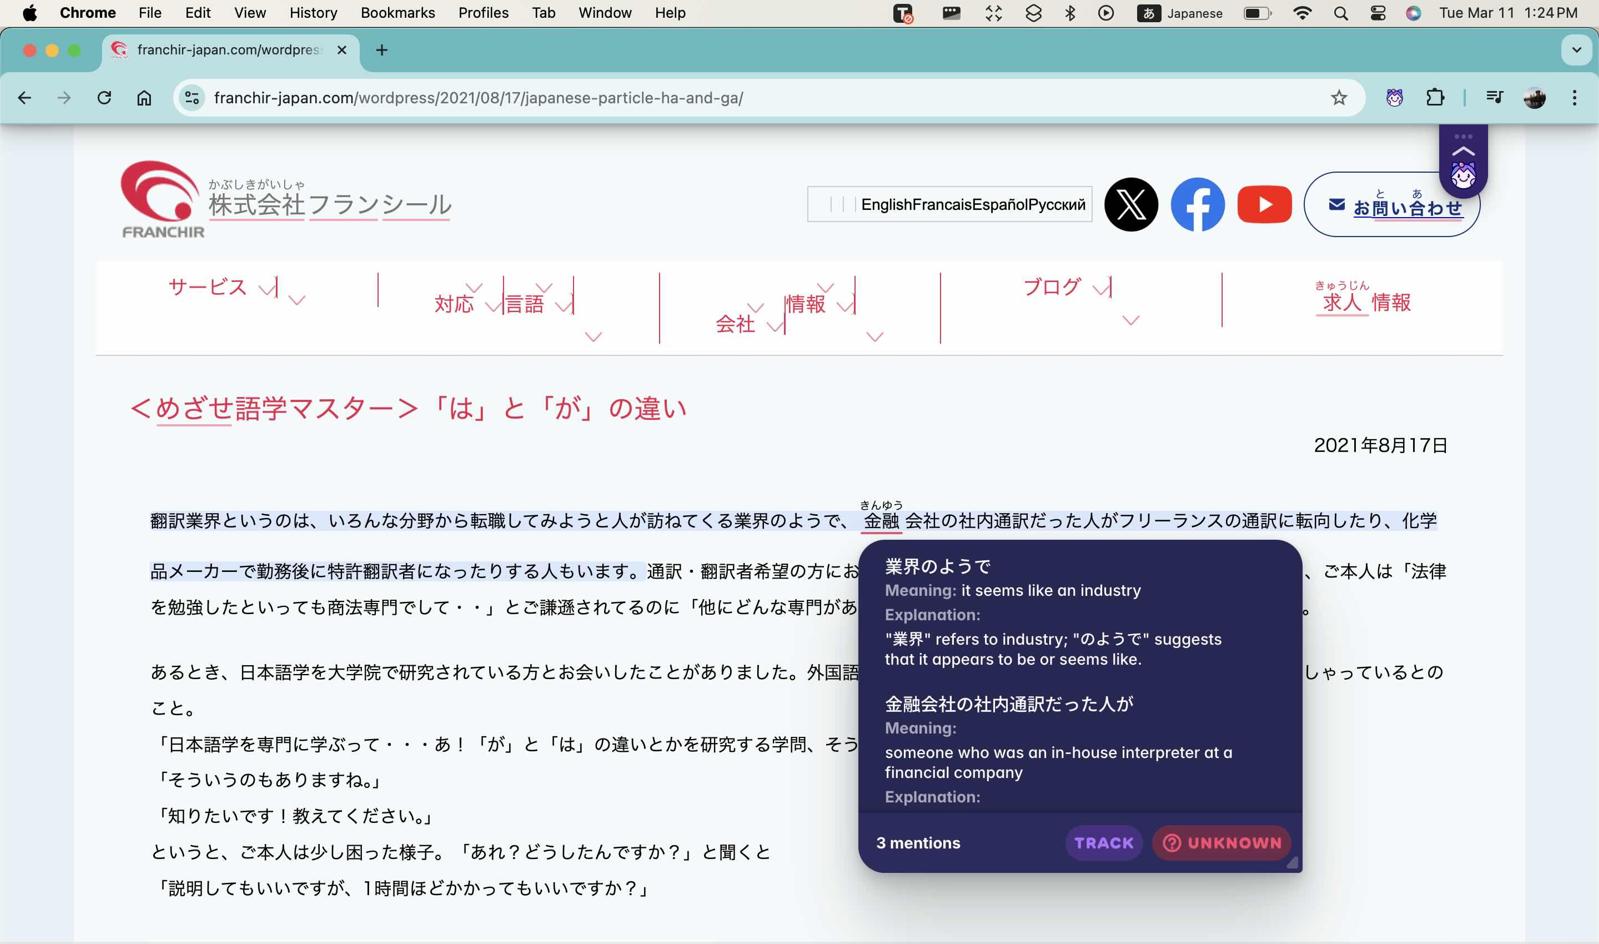Open the media control toolbar icon

1494,97
